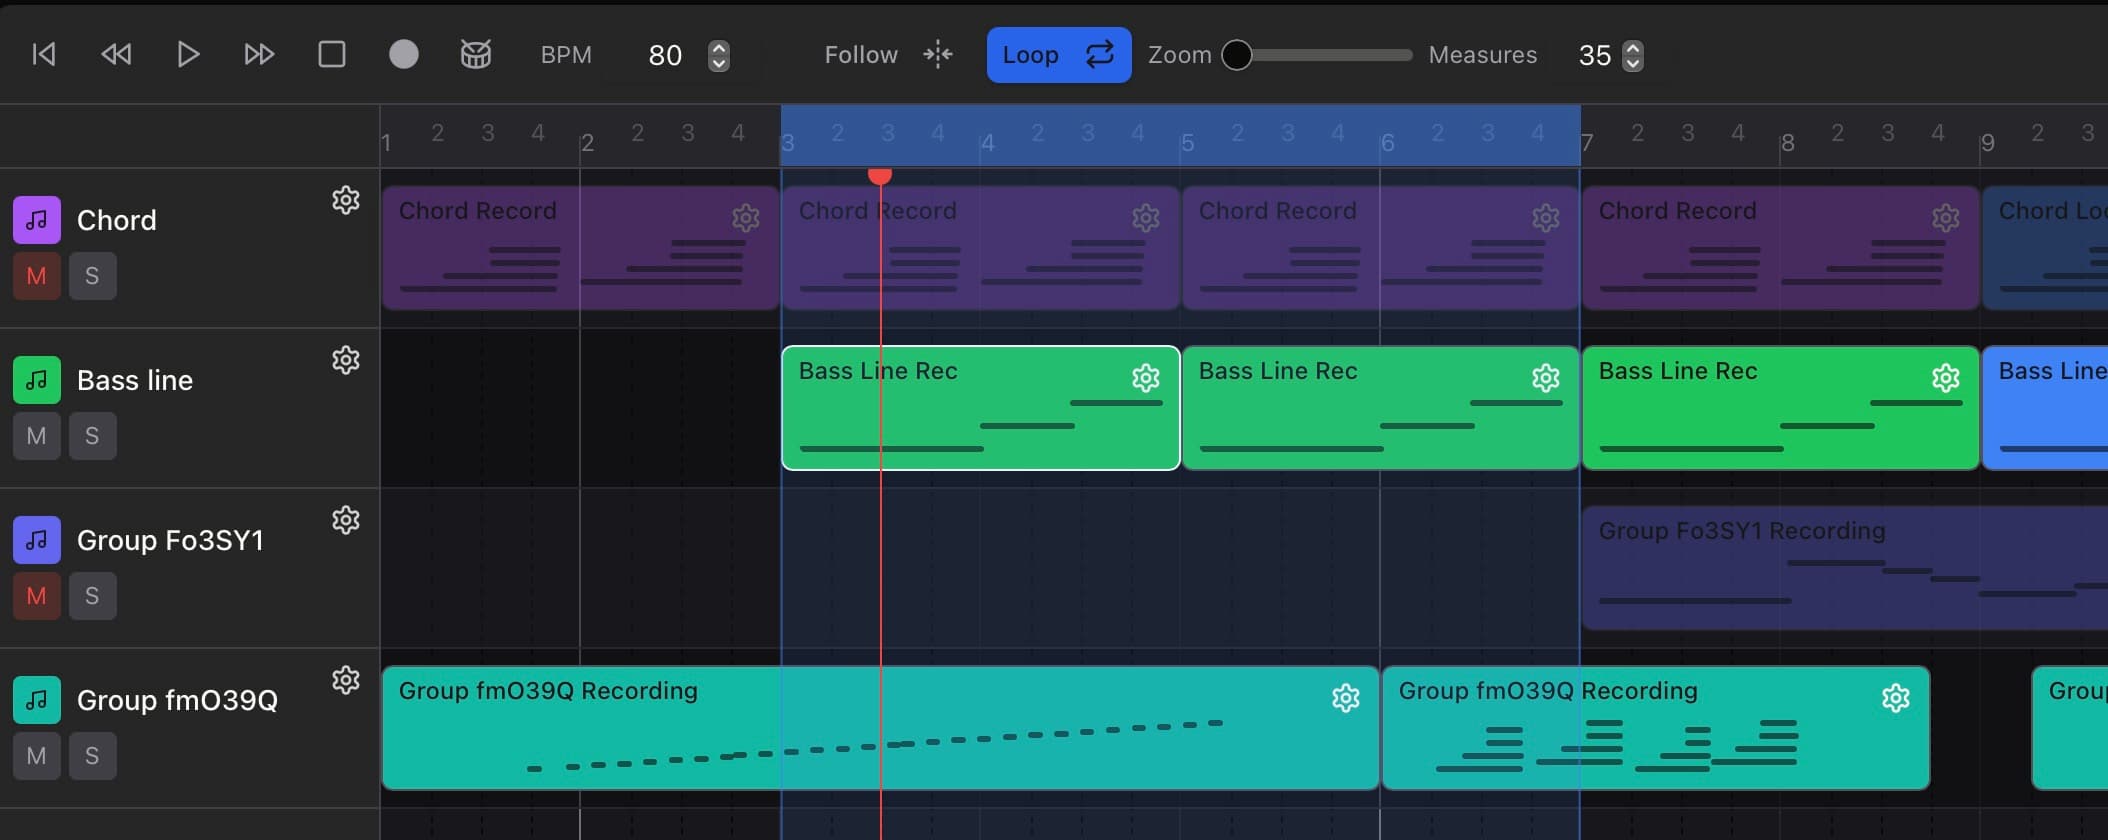This screenshot has width=2108, height=840.
Task: Solo the Group Fo3SY1 track
Action: click(93, 596)
